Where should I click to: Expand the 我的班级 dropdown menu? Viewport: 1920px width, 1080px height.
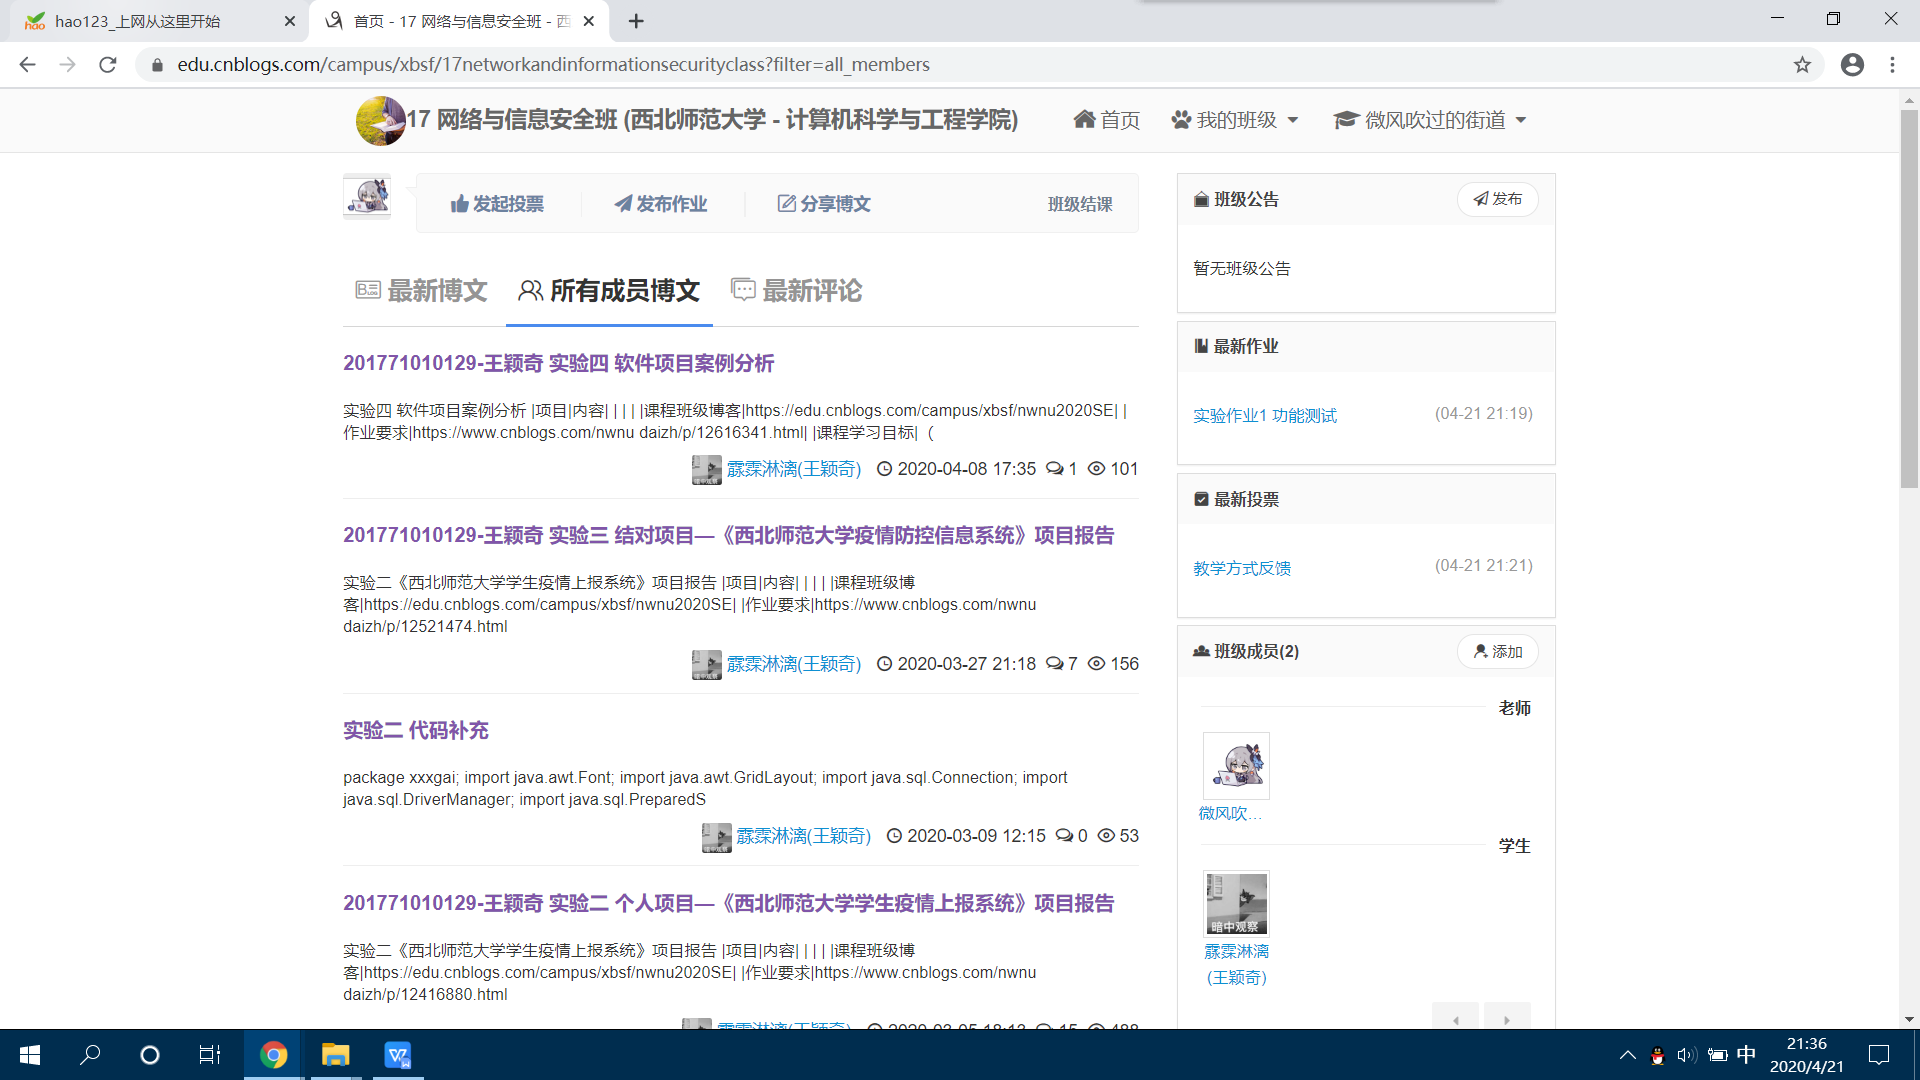pos(1236,120)
